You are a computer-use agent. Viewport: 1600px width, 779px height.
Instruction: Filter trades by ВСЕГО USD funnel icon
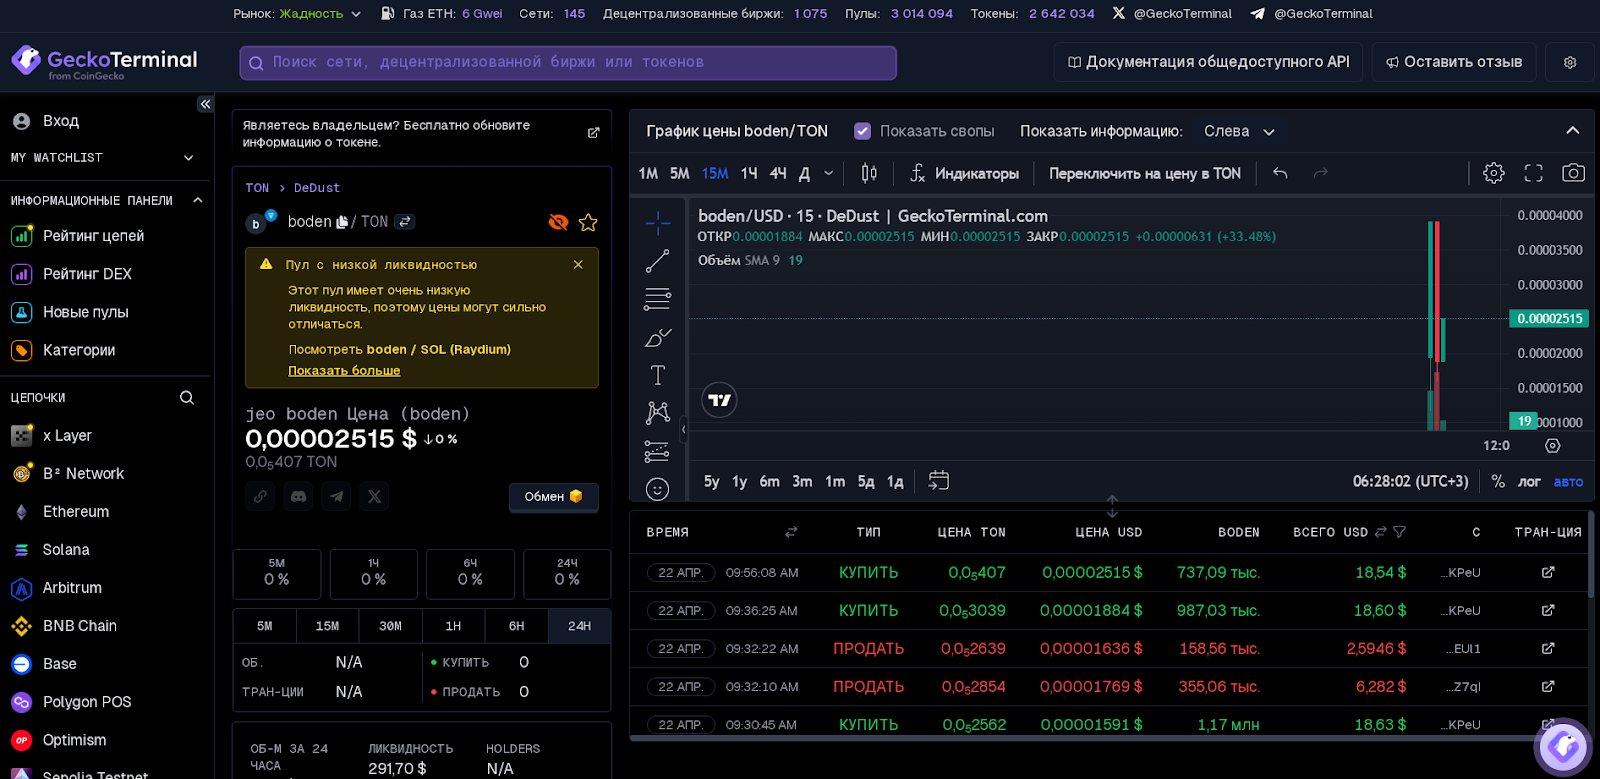click(1399, 532)
